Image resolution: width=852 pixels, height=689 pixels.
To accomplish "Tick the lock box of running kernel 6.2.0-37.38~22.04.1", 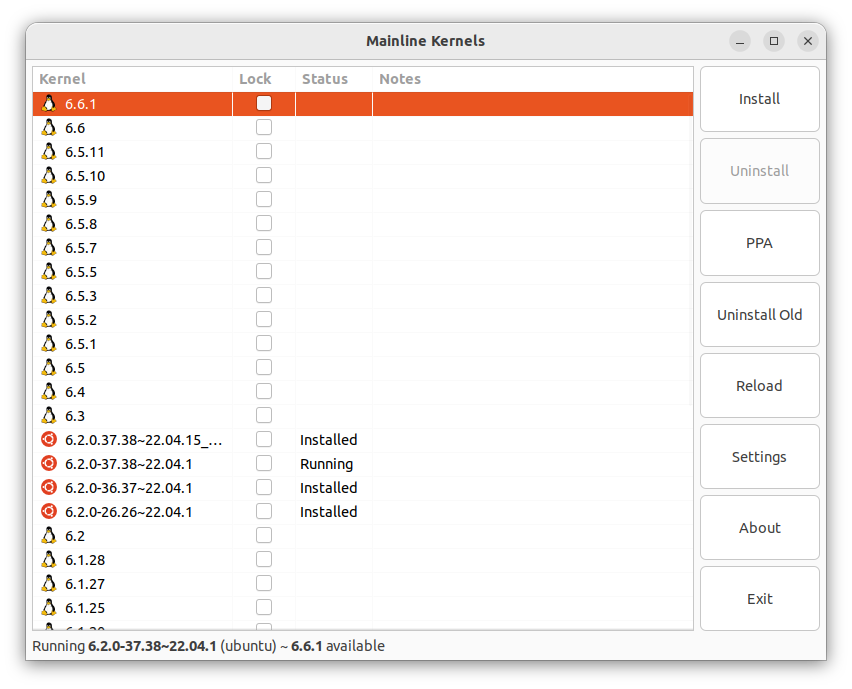I will click(x=264, y=463).
